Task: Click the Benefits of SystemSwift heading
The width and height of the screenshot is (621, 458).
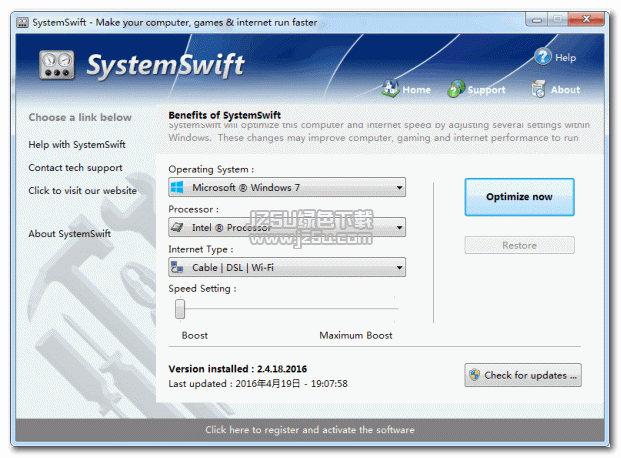Action: (225, 115)
